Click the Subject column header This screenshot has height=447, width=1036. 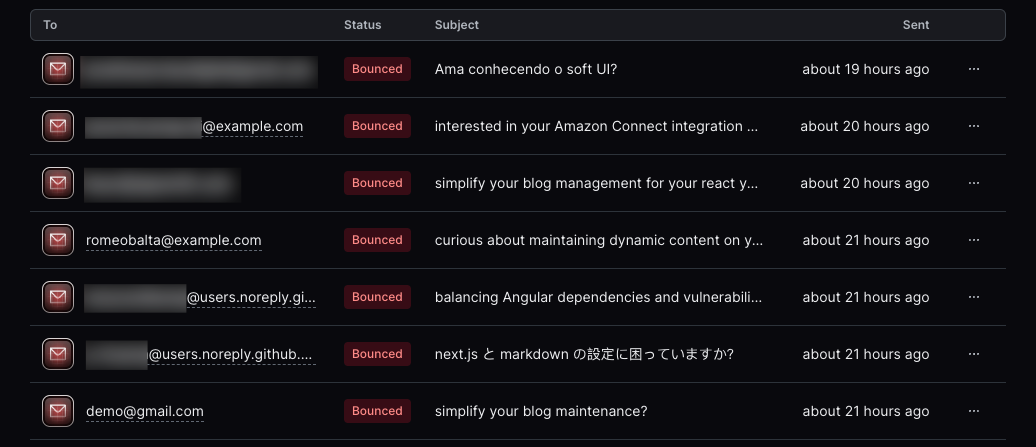click(x=456, y=25)
